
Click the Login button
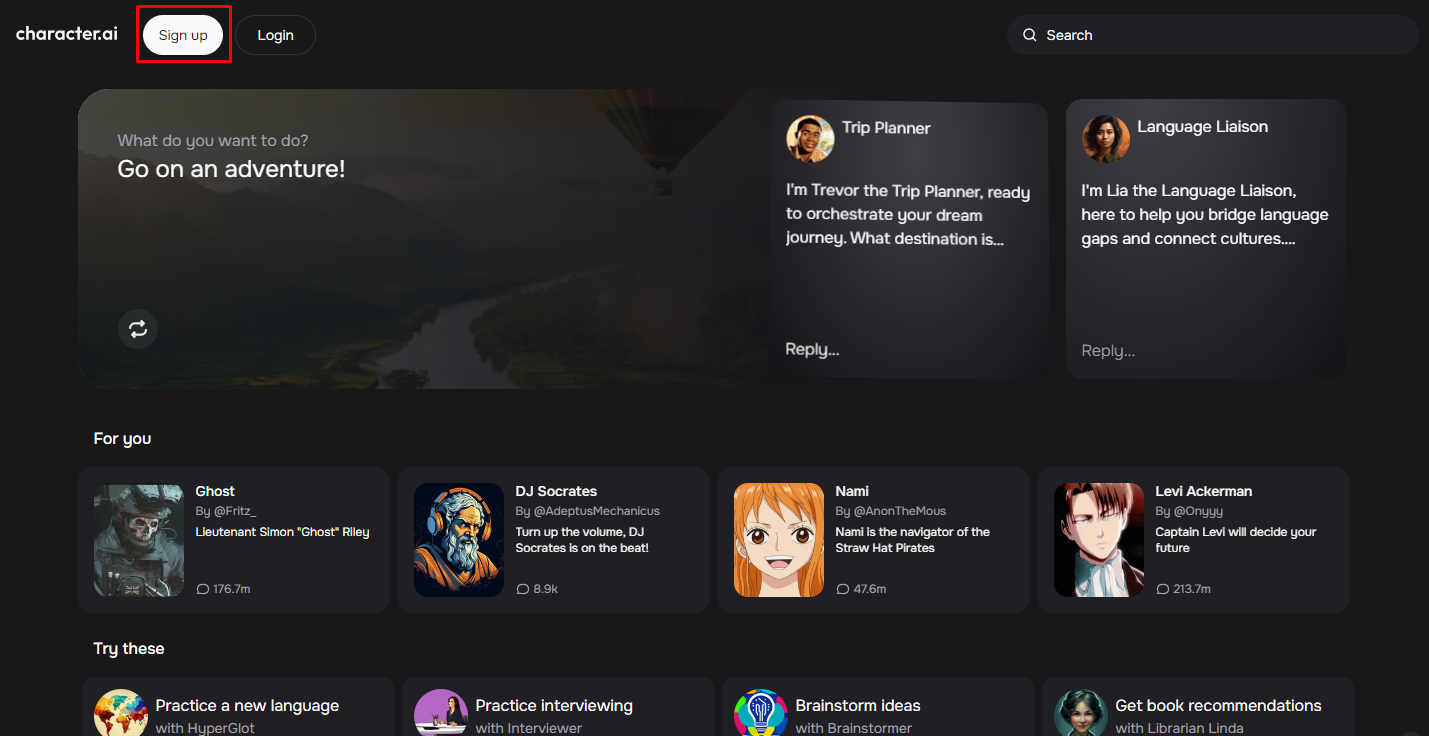(x=275, y=35)
